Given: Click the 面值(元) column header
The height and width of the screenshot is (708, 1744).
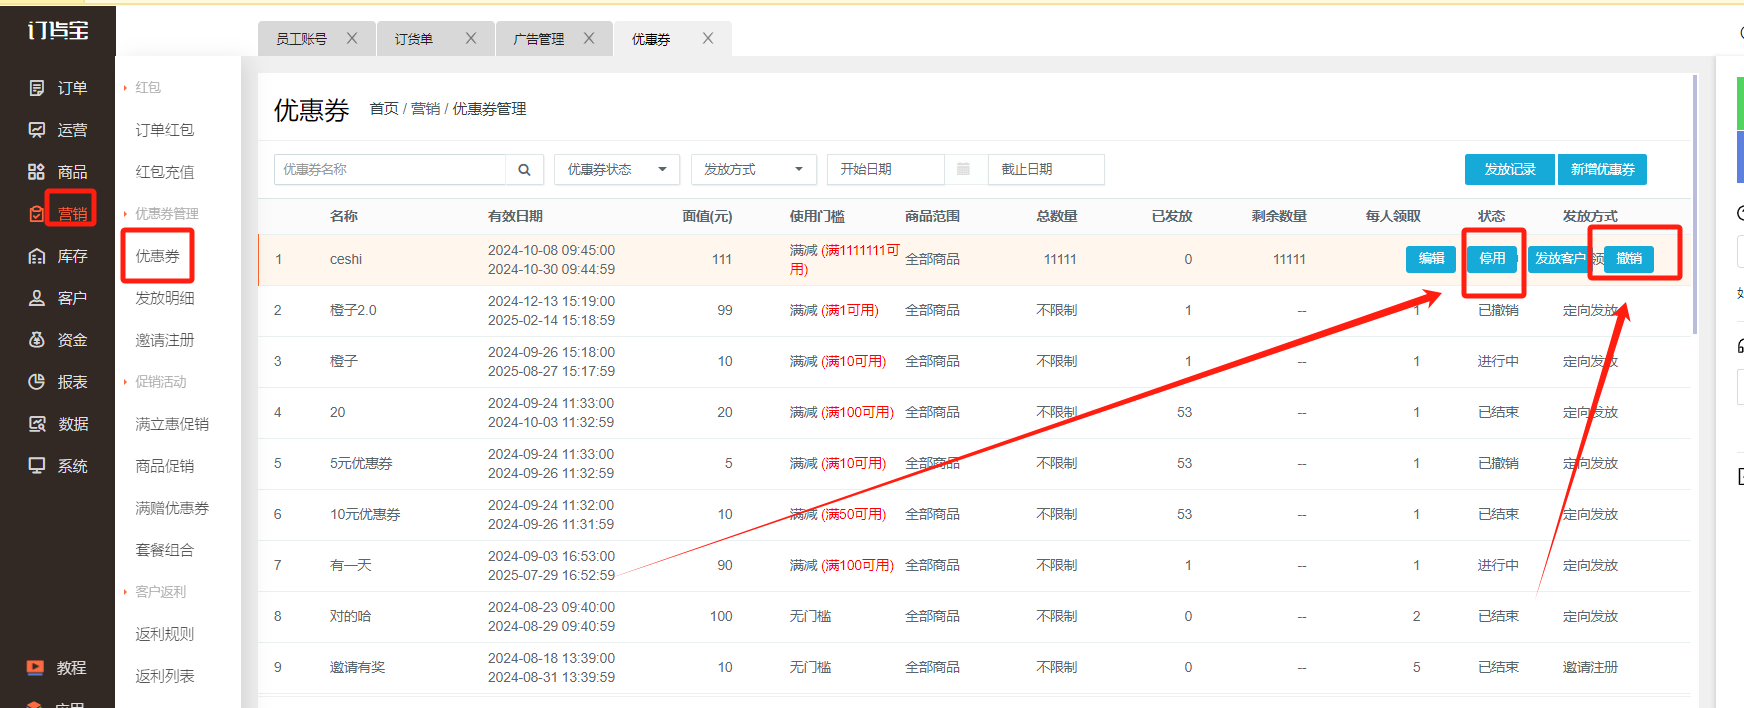Looking at the screenshot, I should click(707, 216).
